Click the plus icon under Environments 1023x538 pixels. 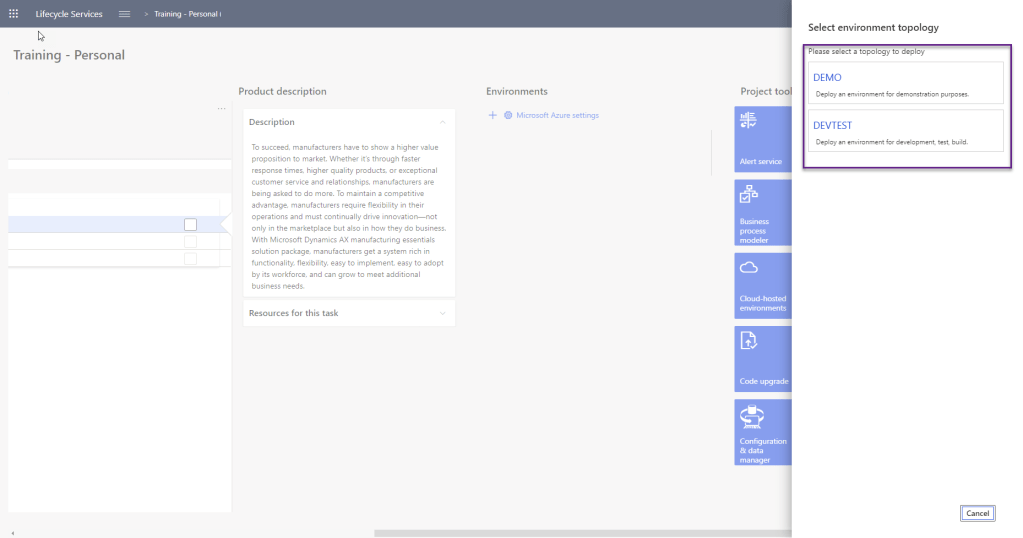point(492,115)
